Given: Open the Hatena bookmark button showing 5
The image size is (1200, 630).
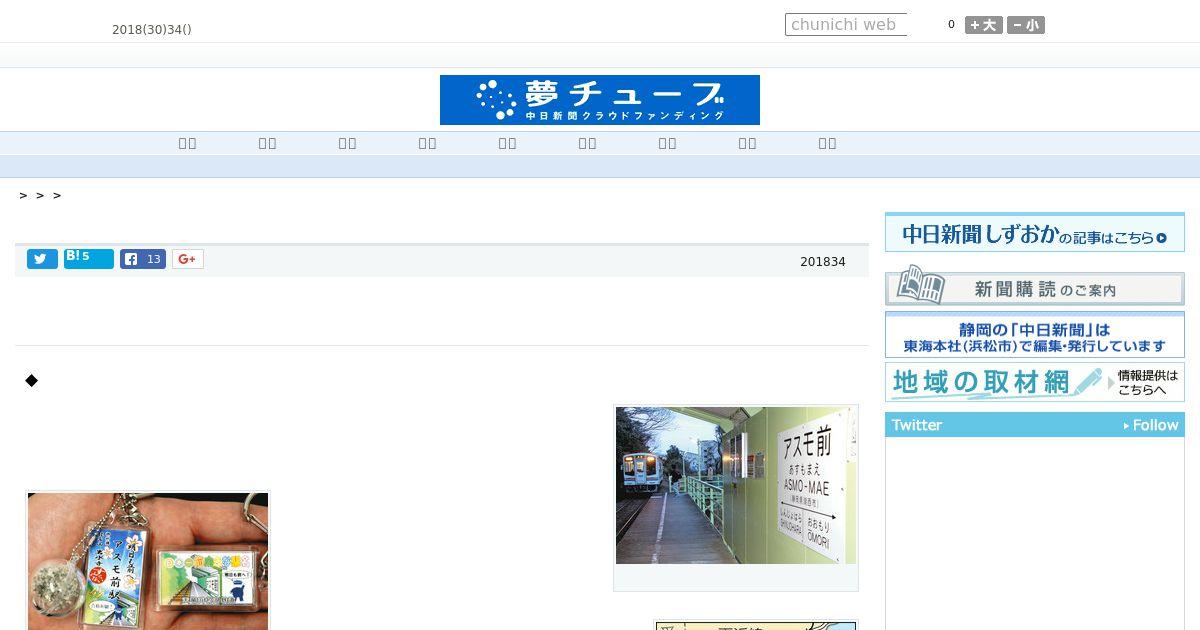Looking at the screenshot, I should (89, 259).
